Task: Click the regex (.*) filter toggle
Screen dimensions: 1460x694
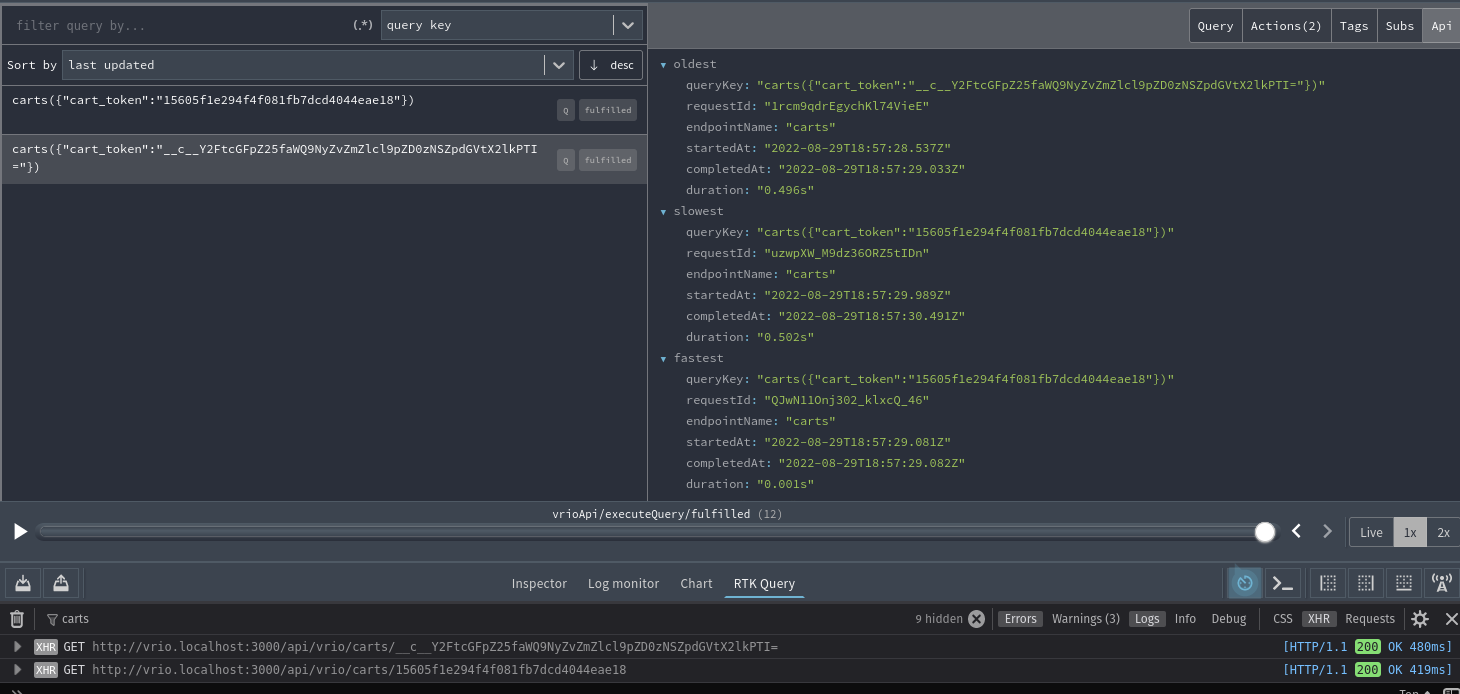Action: [362, 25]
